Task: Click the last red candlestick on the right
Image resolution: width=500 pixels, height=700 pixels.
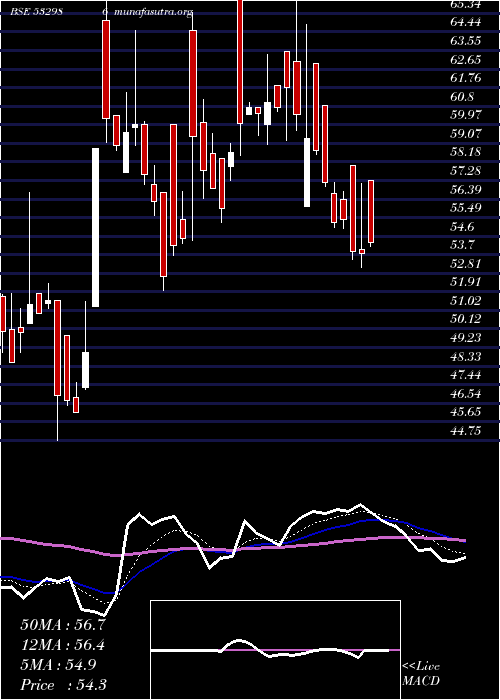Action: click(371, 212)
